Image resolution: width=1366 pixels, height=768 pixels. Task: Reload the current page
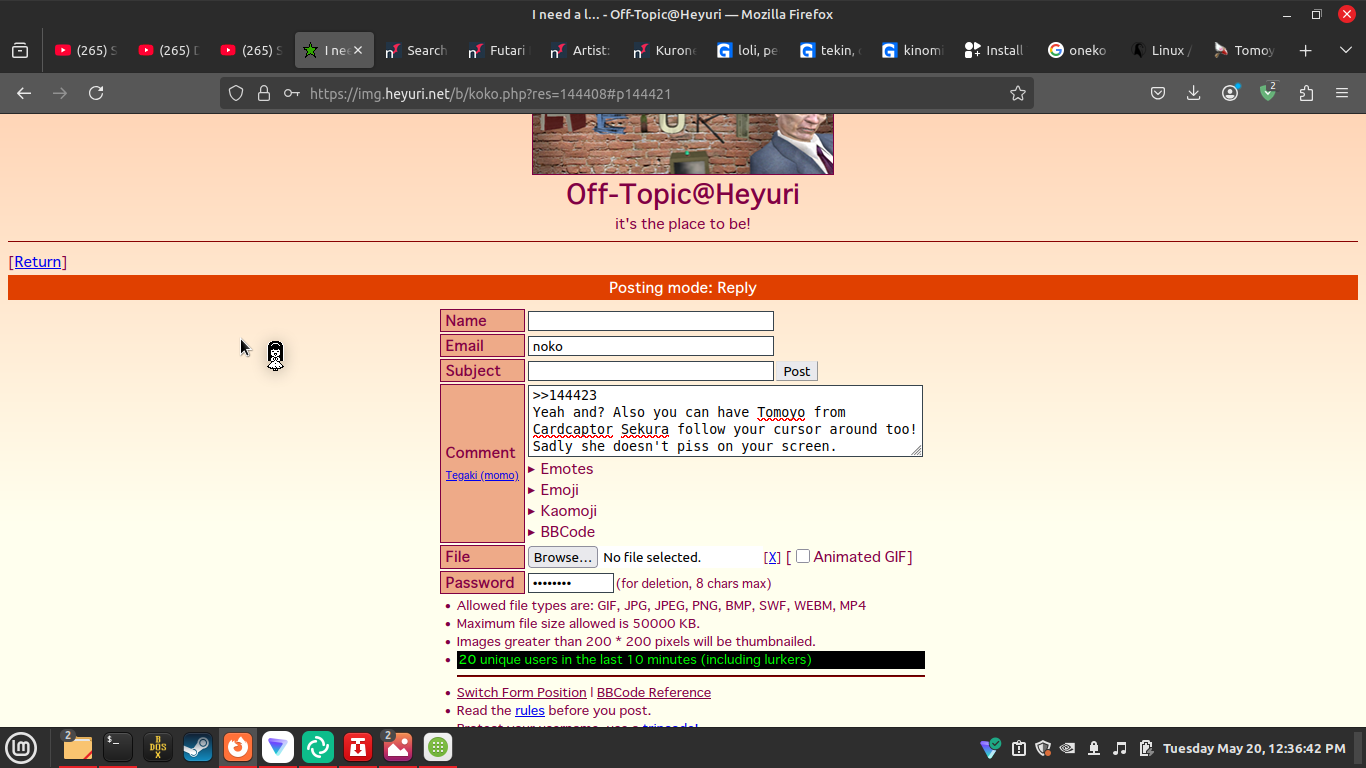96,93
